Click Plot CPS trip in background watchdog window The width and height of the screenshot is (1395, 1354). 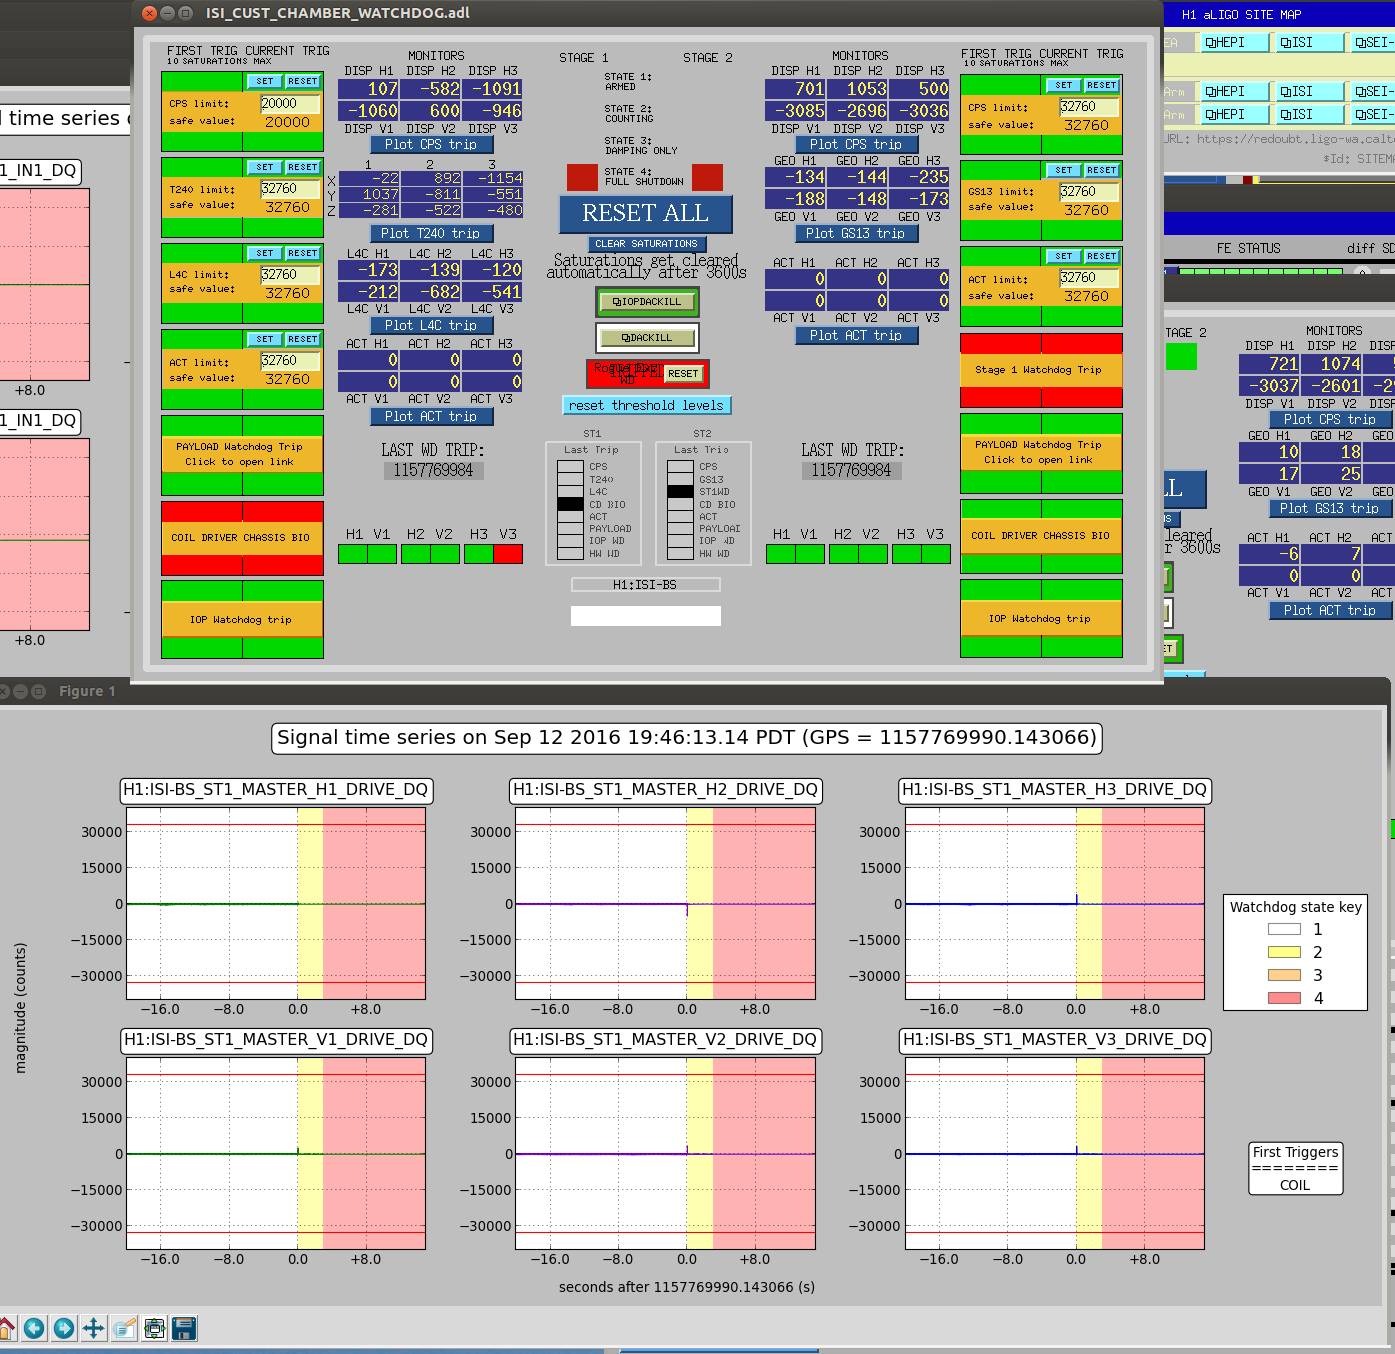(x=1330, y=419)
